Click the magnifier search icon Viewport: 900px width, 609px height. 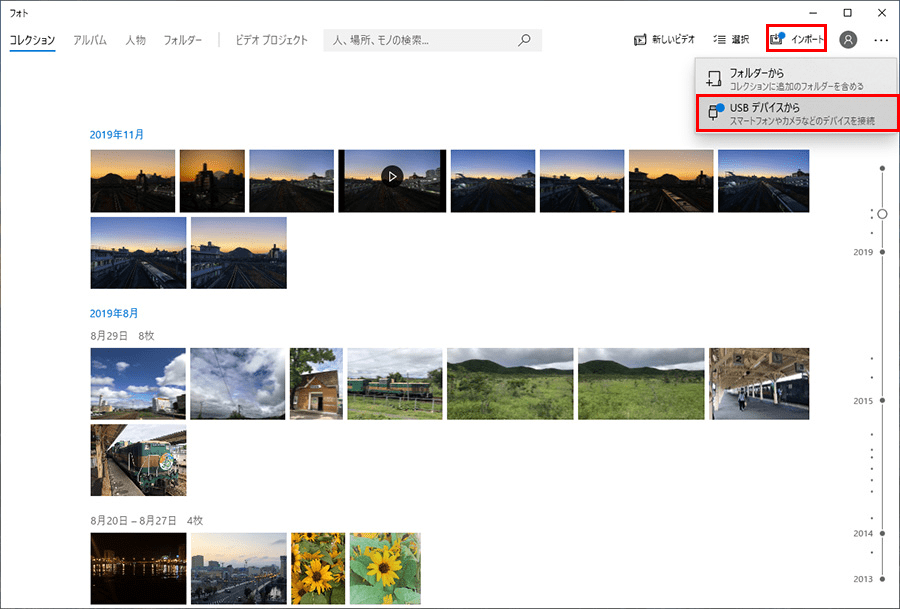click(524, 40)
